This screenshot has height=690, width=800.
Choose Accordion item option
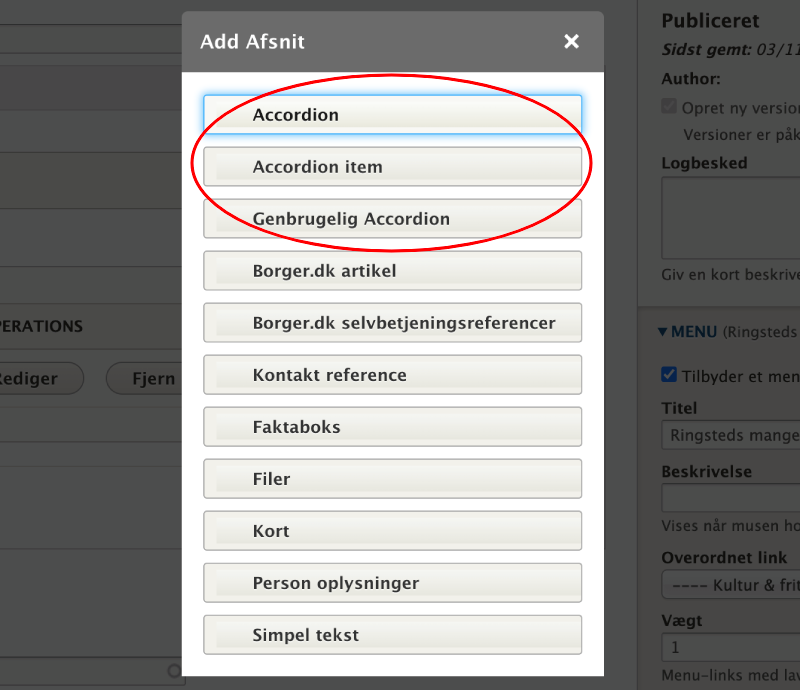tap(392, 167)
